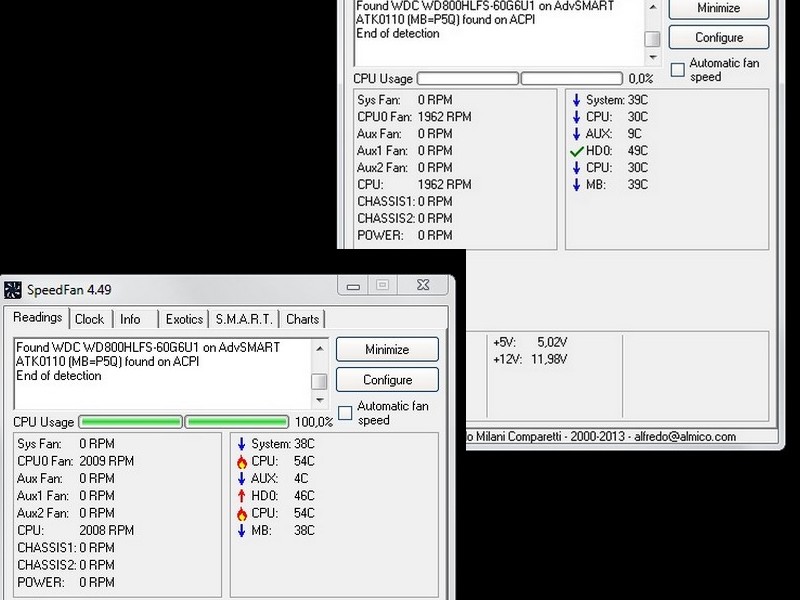This screenshot has width=800, height=600.
Task: Click Configure in the upper background window
Action: click(719, 38)
